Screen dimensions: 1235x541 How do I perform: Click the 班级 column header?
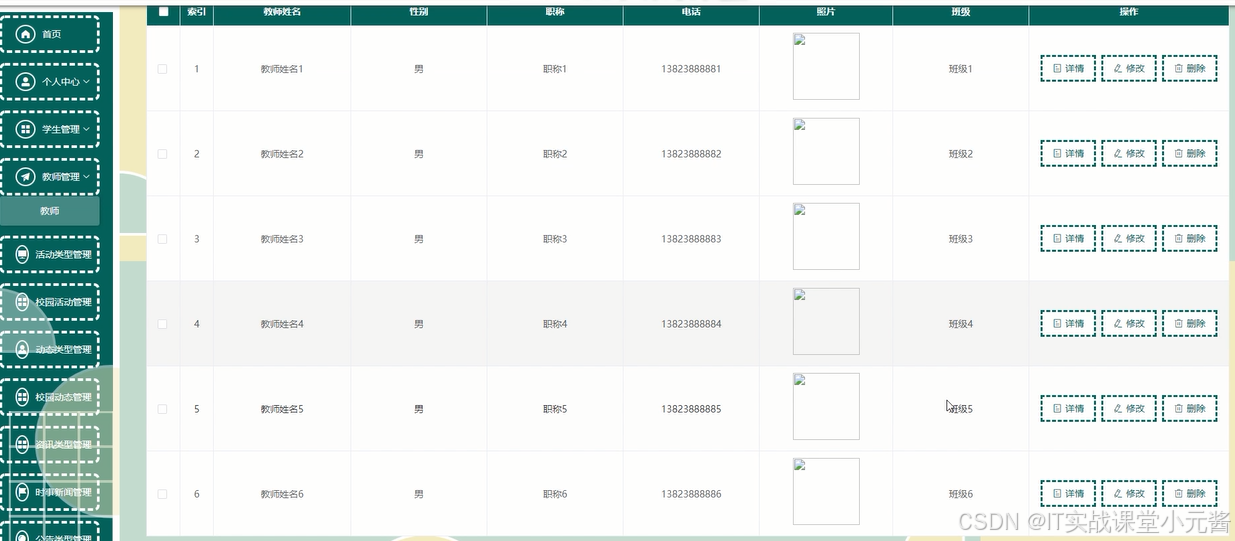pyautogui.click(x=961, y=12)
